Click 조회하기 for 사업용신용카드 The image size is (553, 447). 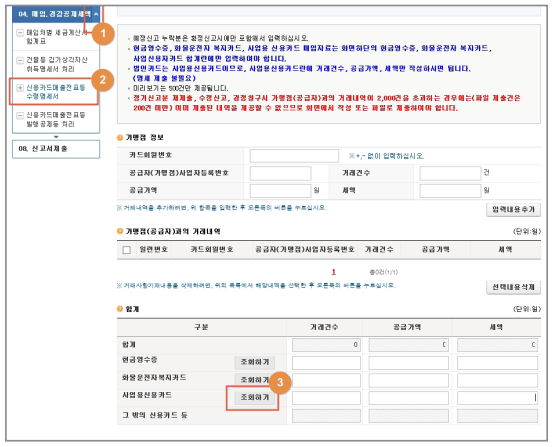[255, 397]
